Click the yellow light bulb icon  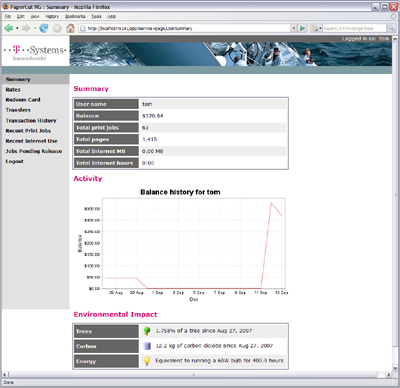tap(147, 361)
